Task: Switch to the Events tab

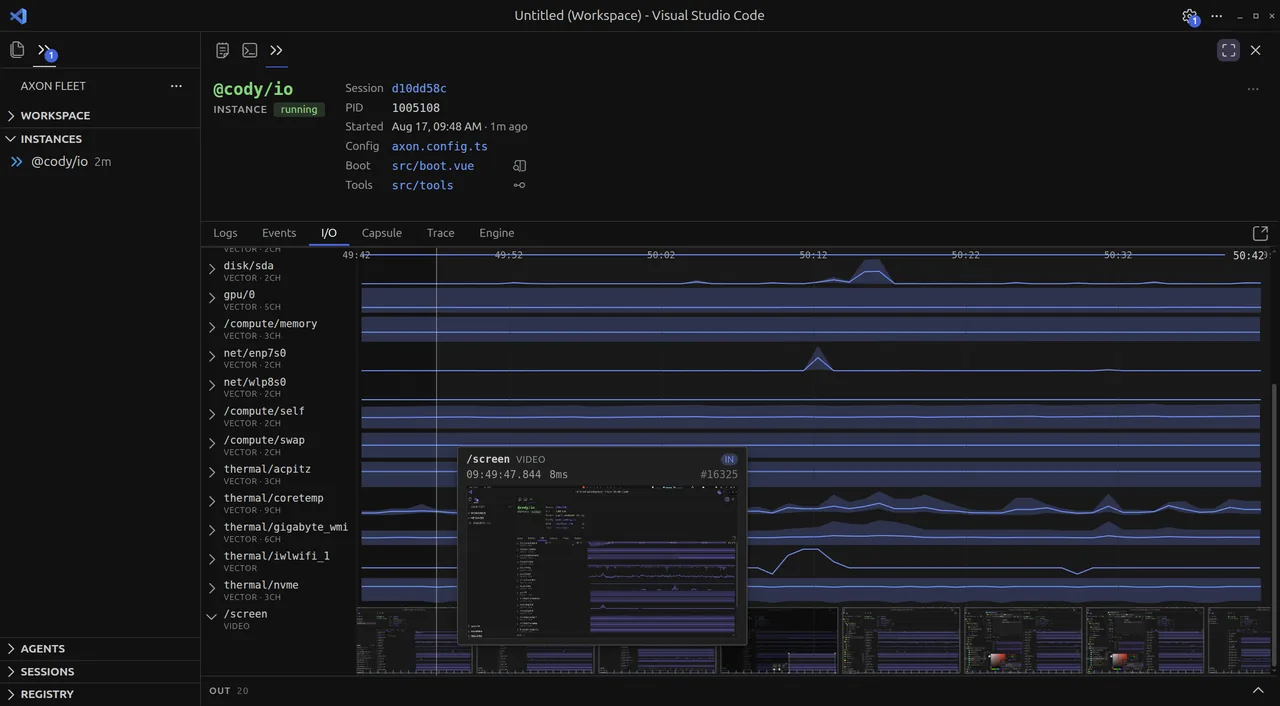Action: click(x=279, y=233)
